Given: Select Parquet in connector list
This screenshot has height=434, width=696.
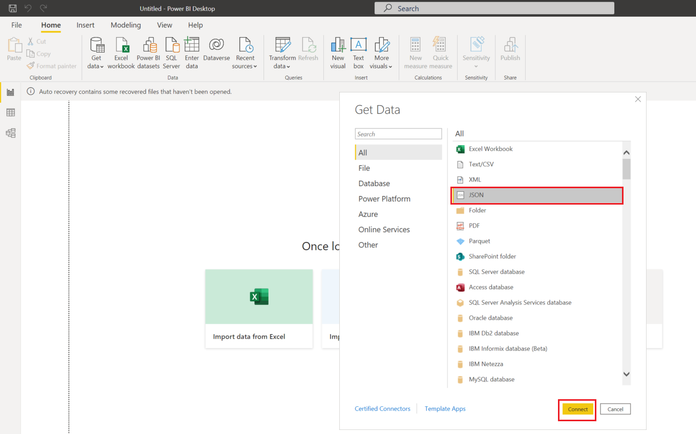Looking at the screenshot, I should (537, 241).
